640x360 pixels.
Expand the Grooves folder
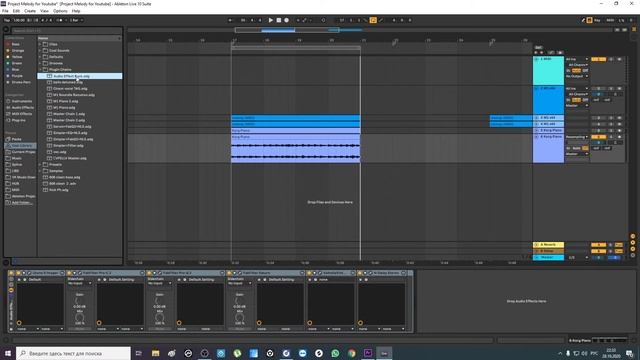[40, 63]
